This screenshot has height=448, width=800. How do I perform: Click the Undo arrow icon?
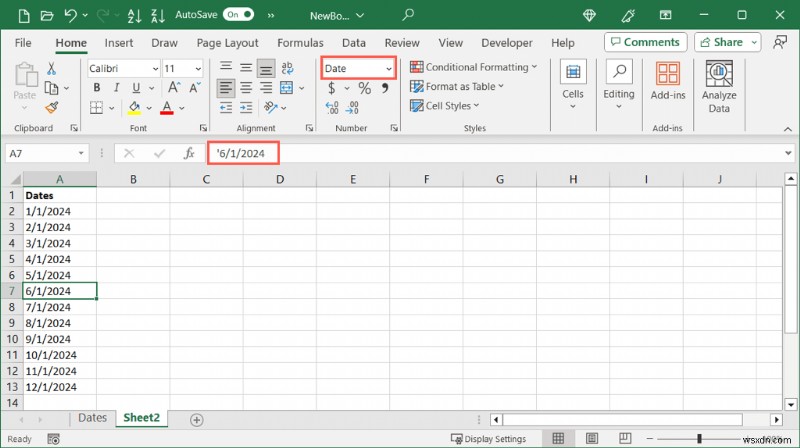point(70,16)
